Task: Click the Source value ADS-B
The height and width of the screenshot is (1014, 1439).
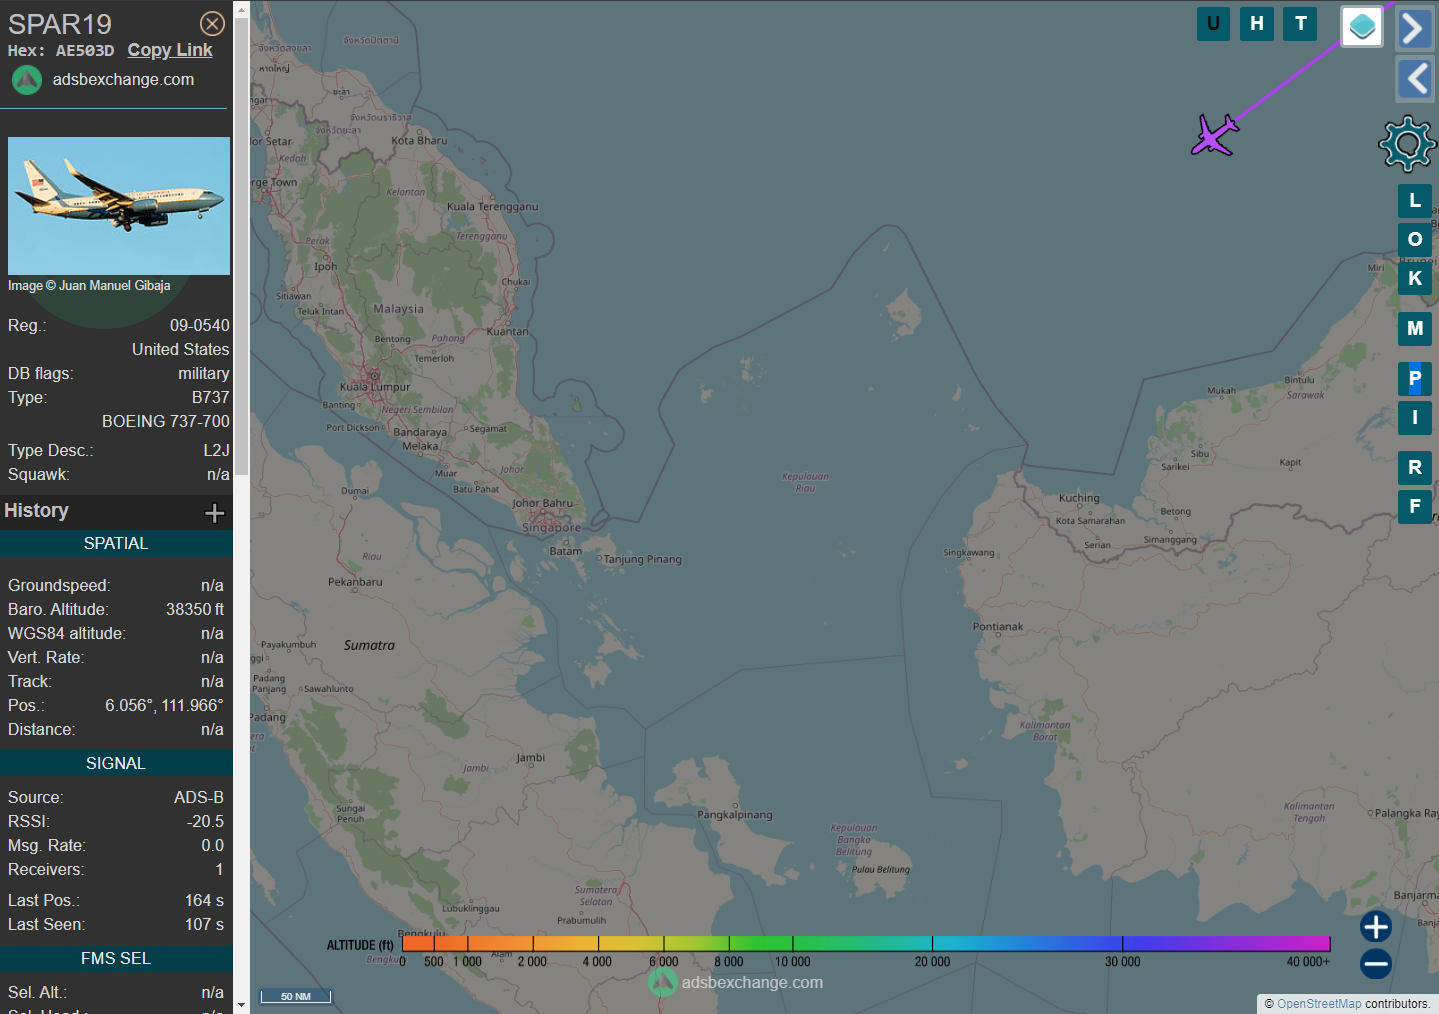Action: (199, 797)
